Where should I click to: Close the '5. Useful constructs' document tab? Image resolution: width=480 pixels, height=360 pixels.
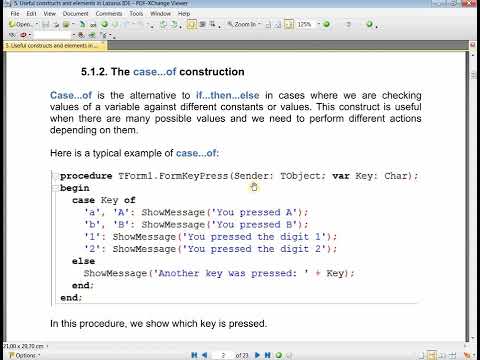tap(103, 44)
